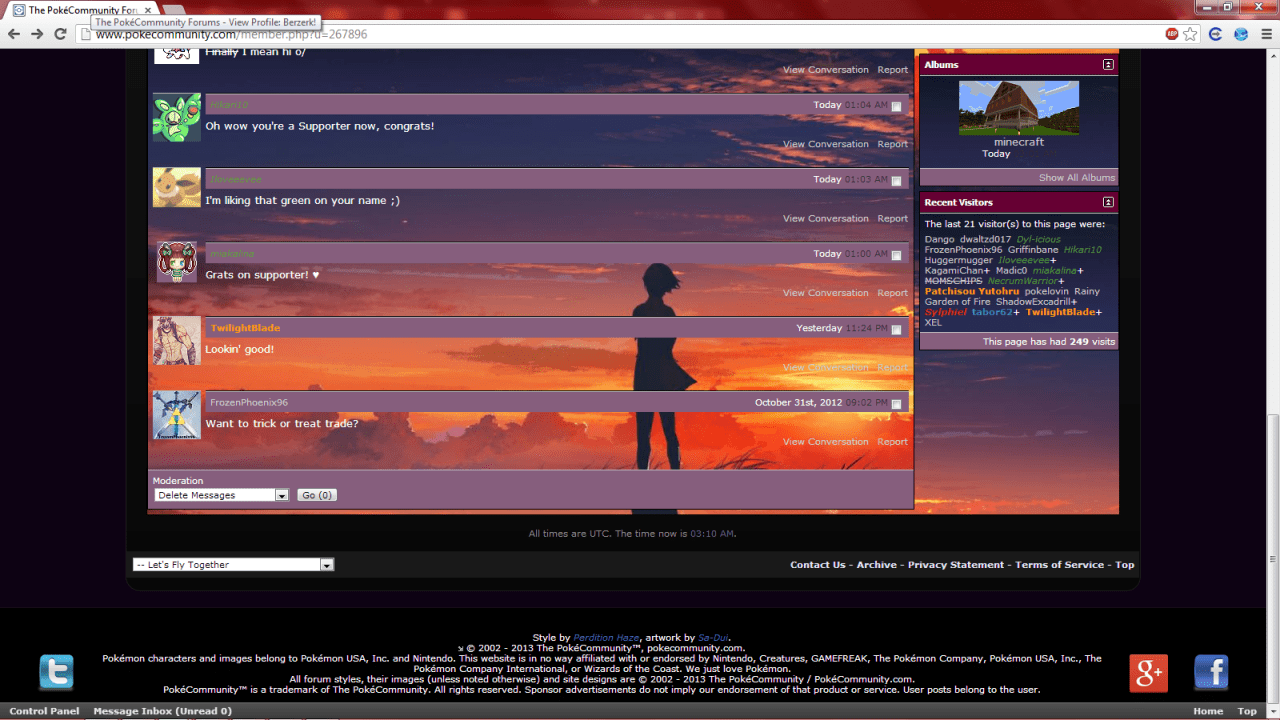Open the Control Panel bottom bar item
The height and width of the screenshot is (720, 1280).
pos(44,711)
